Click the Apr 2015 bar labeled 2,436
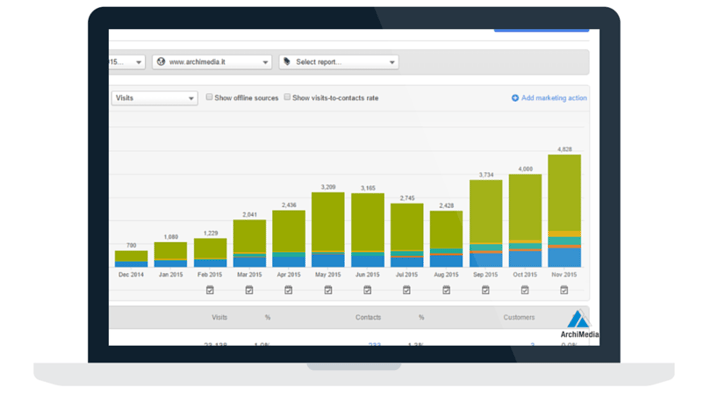This screenshot has width=711, height=395. tap(289, 239)
